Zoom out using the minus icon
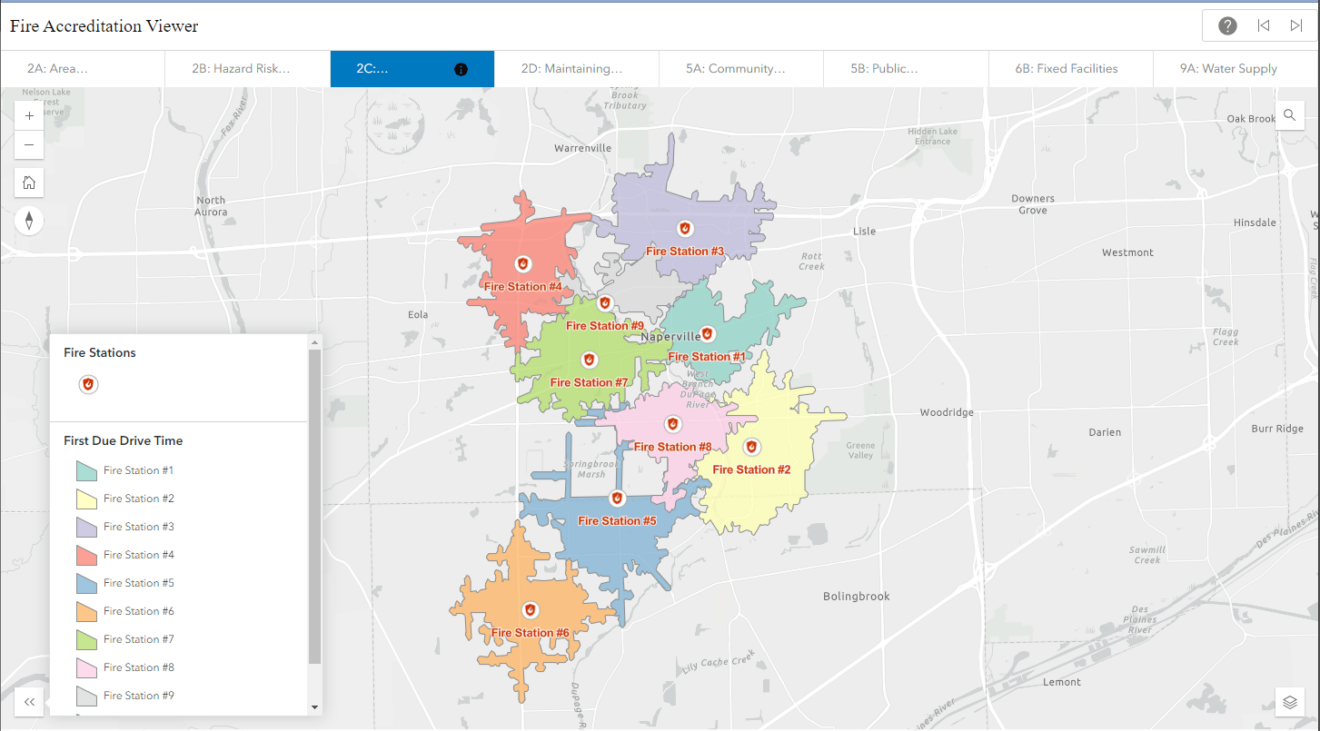Image resolution: width=1320 pixels, height=731 pixels. tap(29, 144)
